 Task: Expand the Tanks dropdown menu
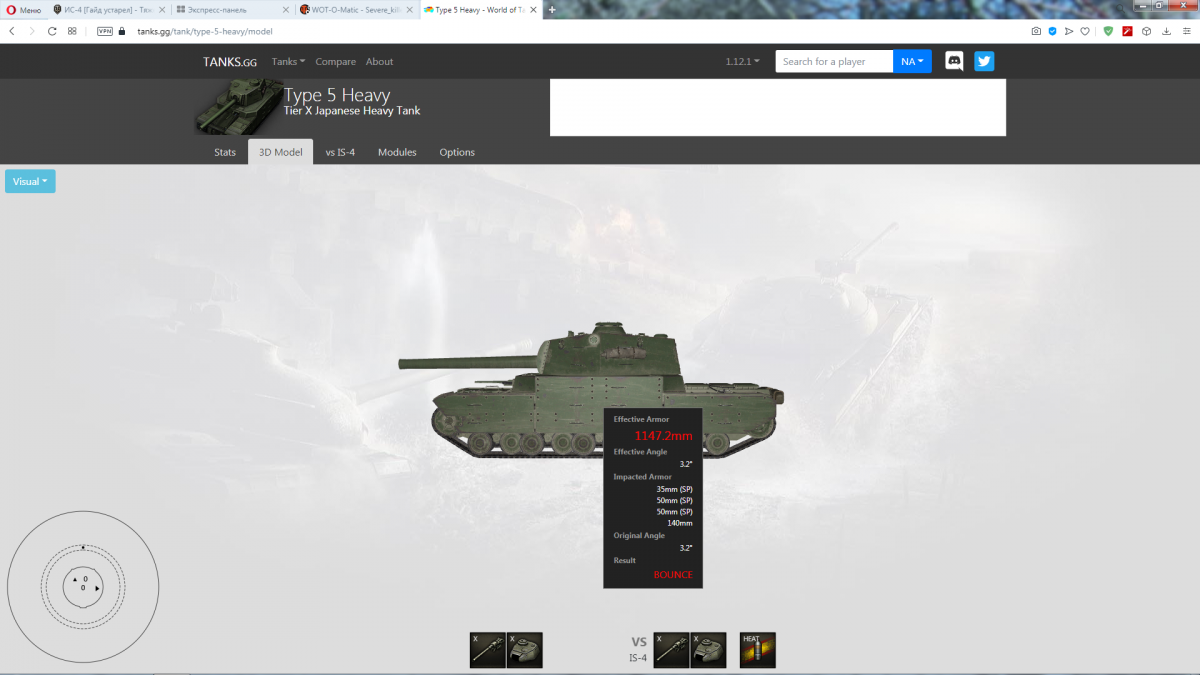coord(289,61)
